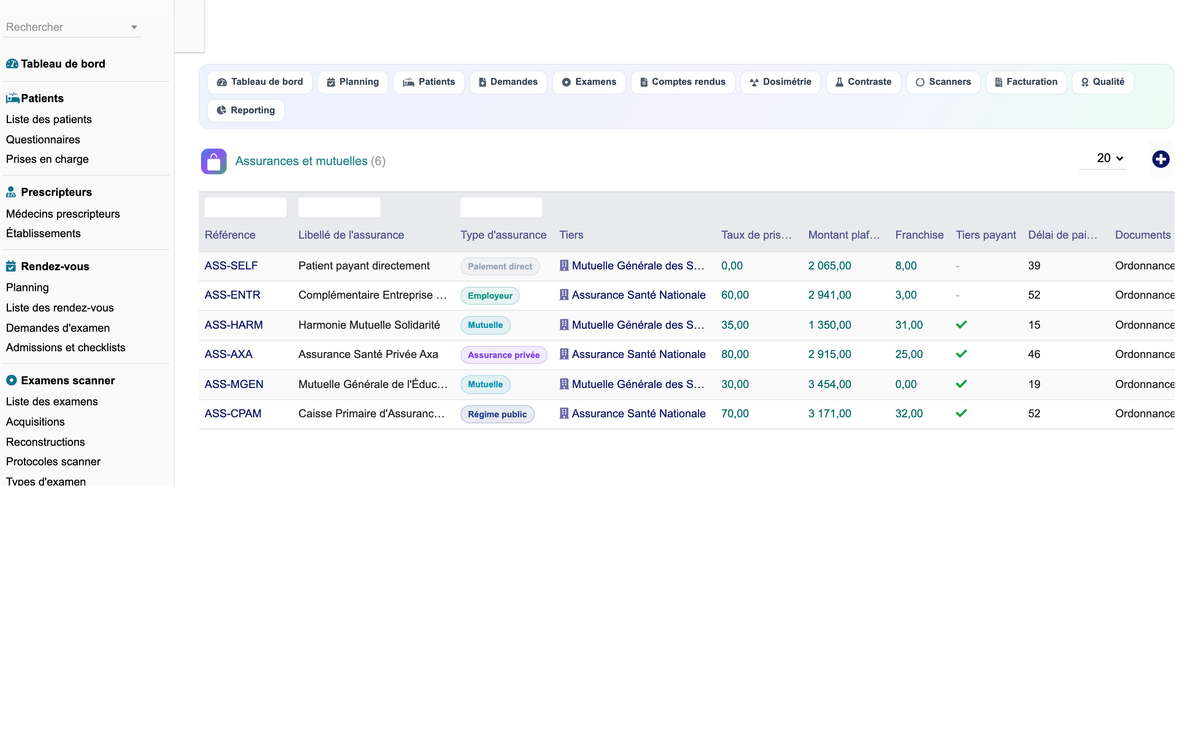Click building icon in the ASS-SELF row

564,266
